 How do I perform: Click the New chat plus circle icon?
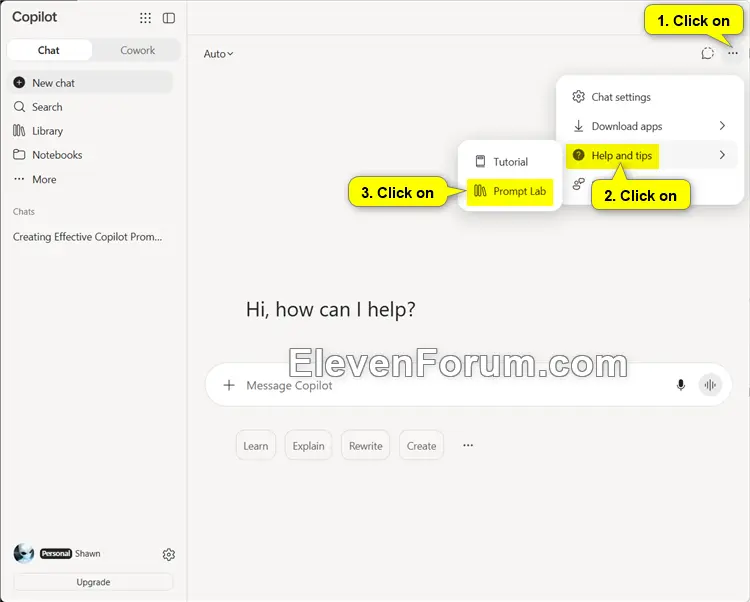pos(19,83)
